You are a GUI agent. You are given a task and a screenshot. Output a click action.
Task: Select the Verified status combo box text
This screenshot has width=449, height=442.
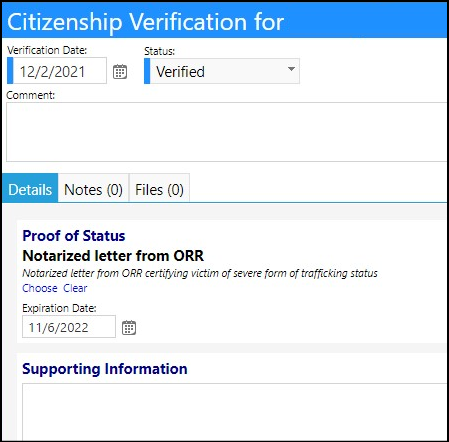coord(180,72)
